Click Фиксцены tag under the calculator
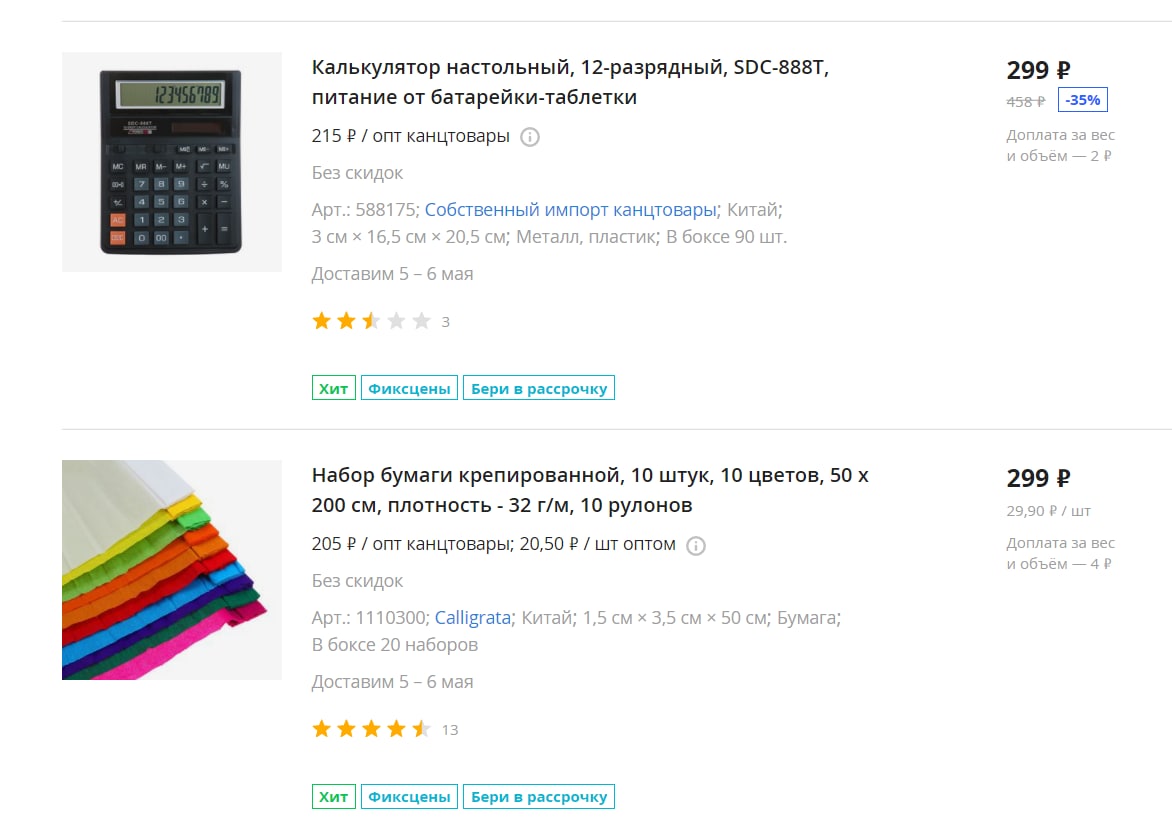 point(410,388)
